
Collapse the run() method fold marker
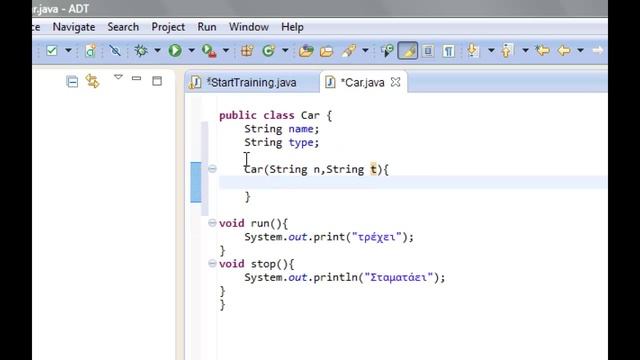[212, 223]
